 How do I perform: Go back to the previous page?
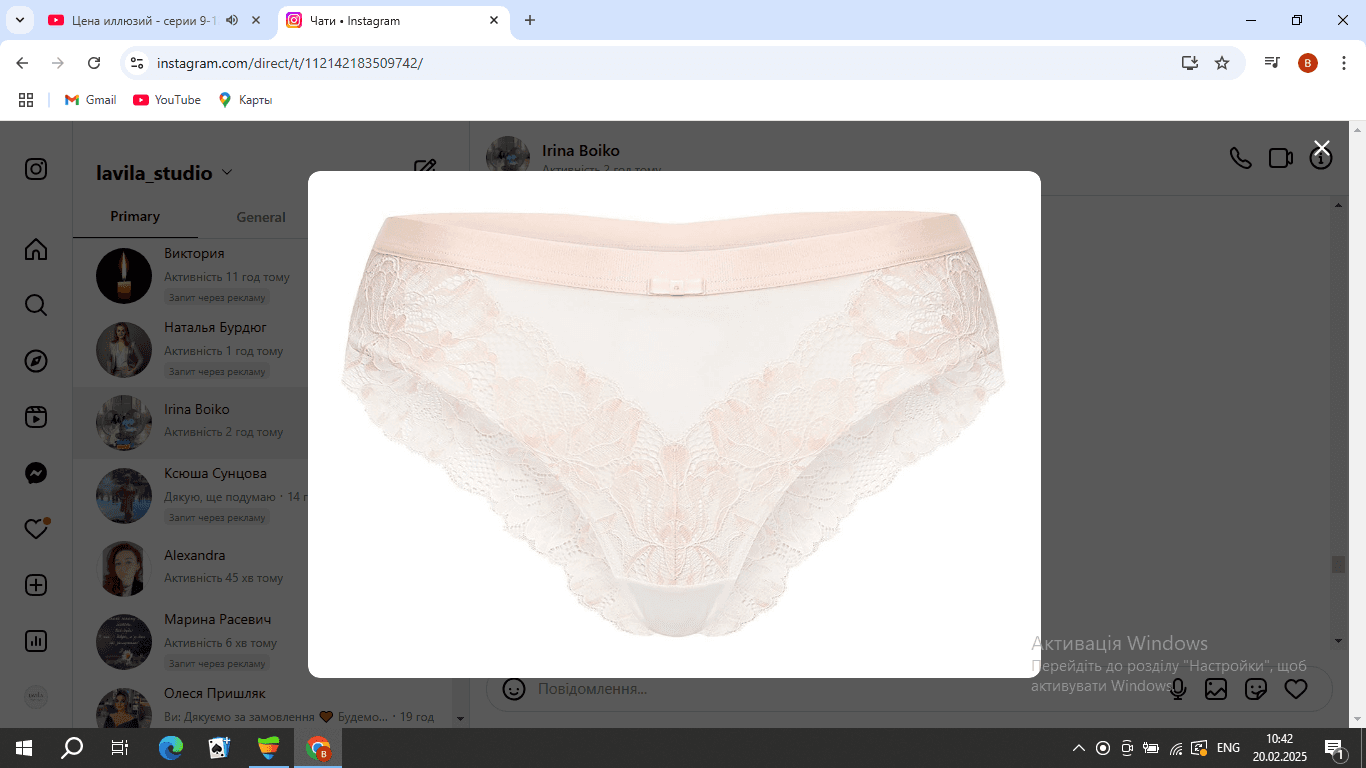coord(22,63)
